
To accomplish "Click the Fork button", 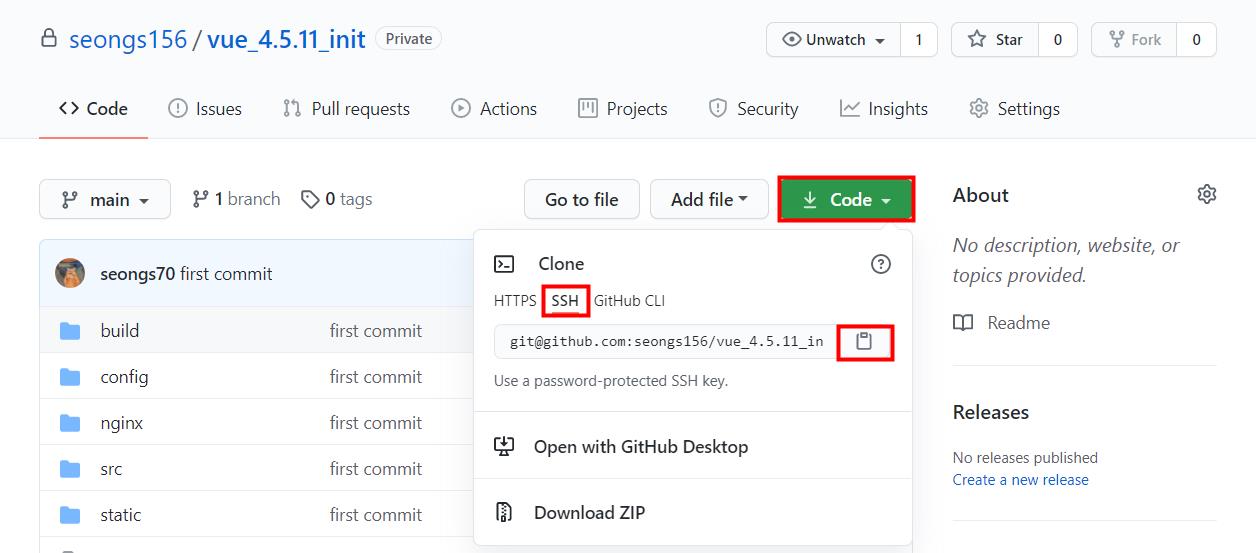I will point(1134,40).
